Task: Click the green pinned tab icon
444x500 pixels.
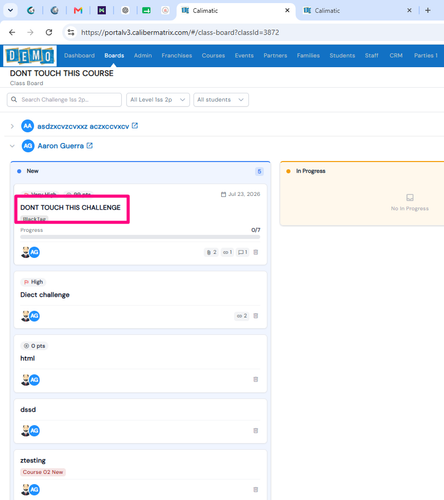Action: [x=146, y=11]
